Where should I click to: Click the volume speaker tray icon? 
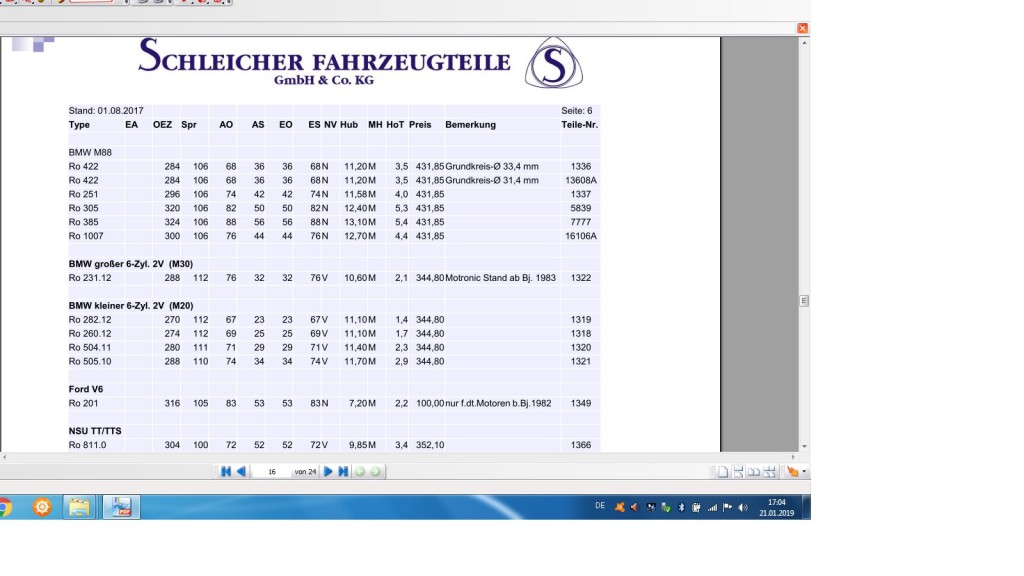742,507
